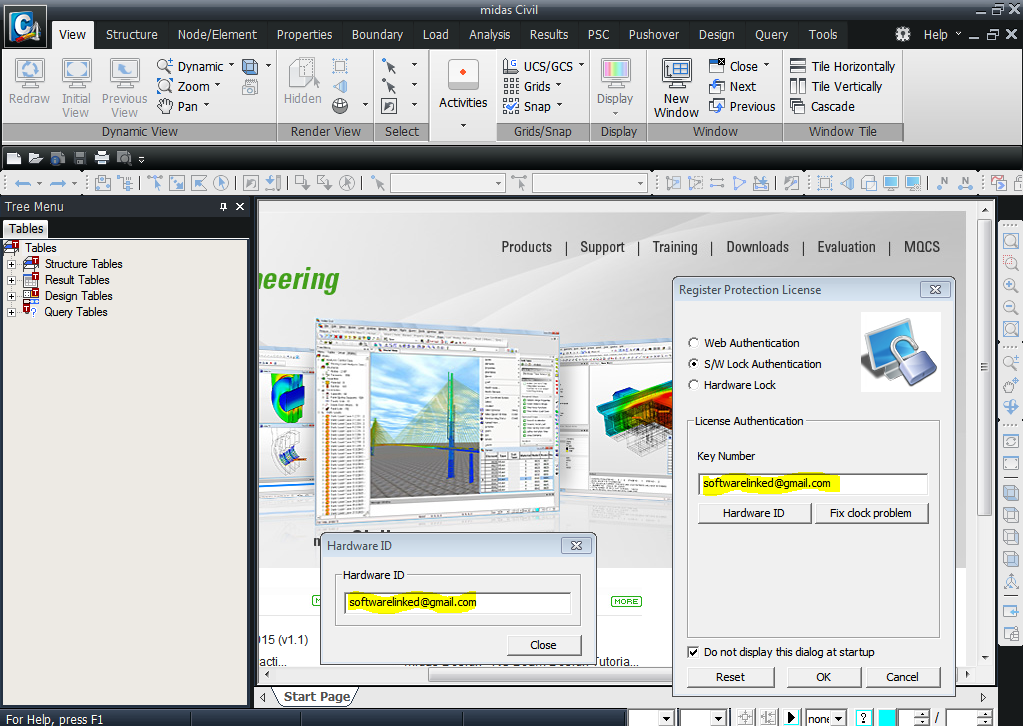Select the Start Page document tab
The height and width of the screenshot is (726, 1023).
[x=316, y=697]
